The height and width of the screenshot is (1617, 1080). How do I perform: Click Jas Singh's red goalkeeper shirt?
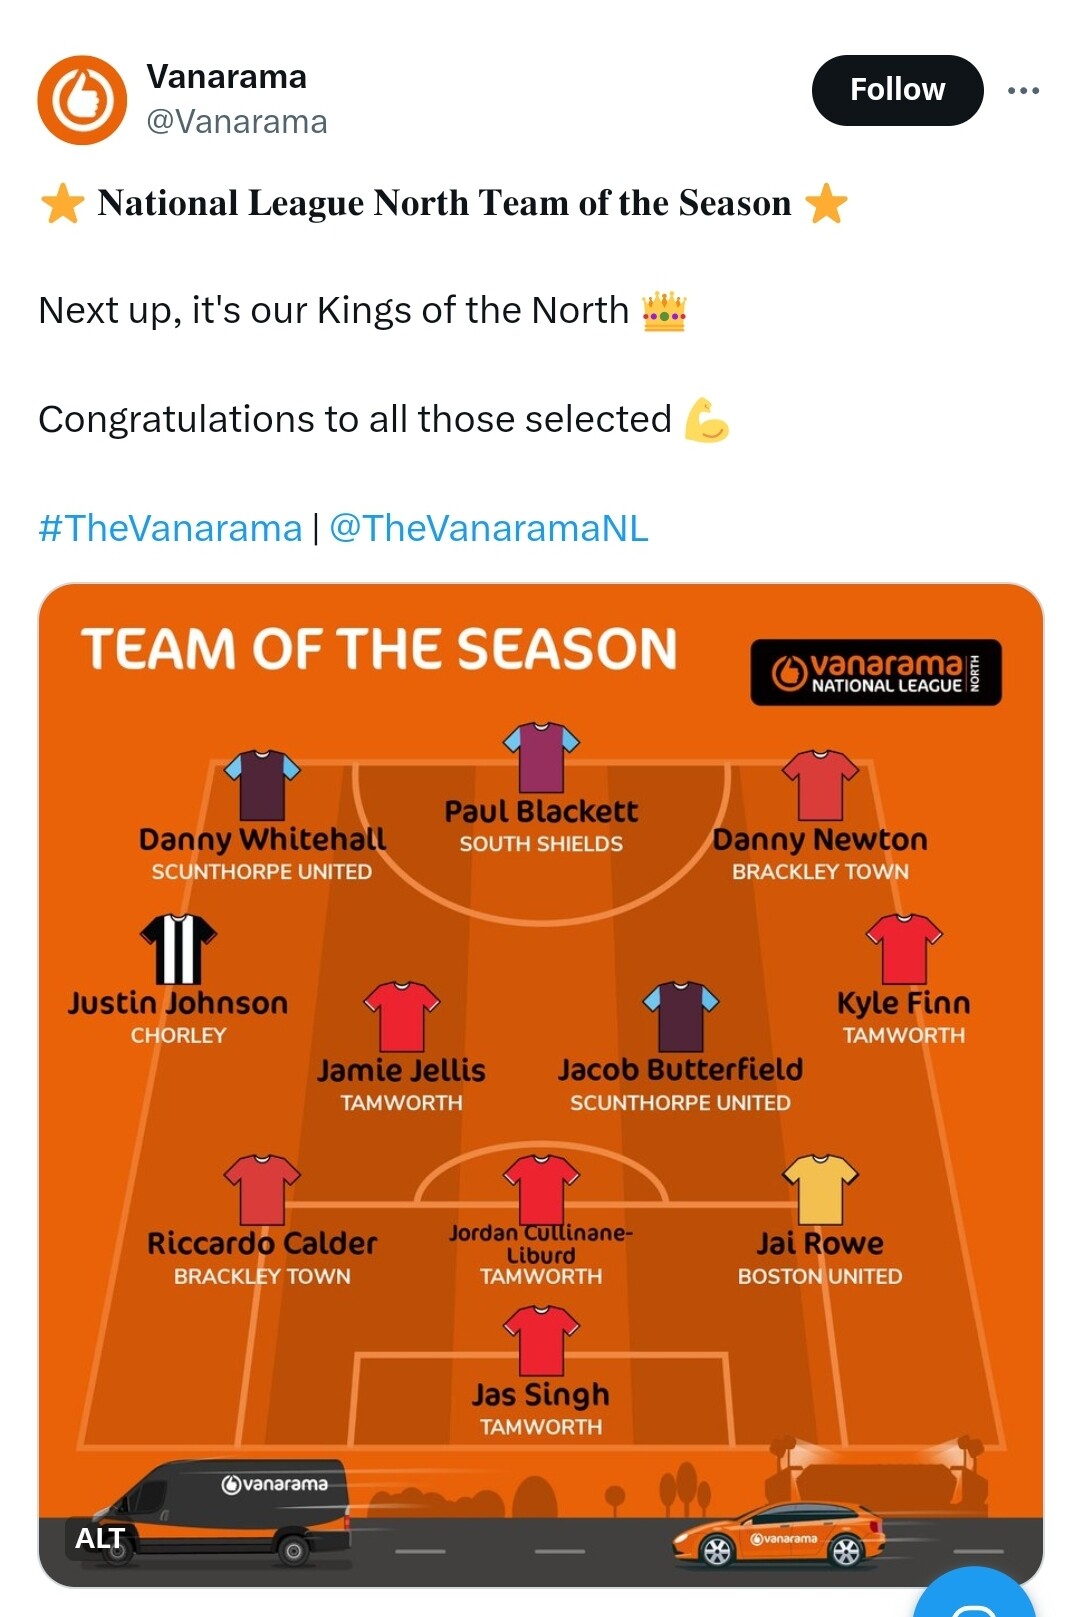(x=541, y=1340)
